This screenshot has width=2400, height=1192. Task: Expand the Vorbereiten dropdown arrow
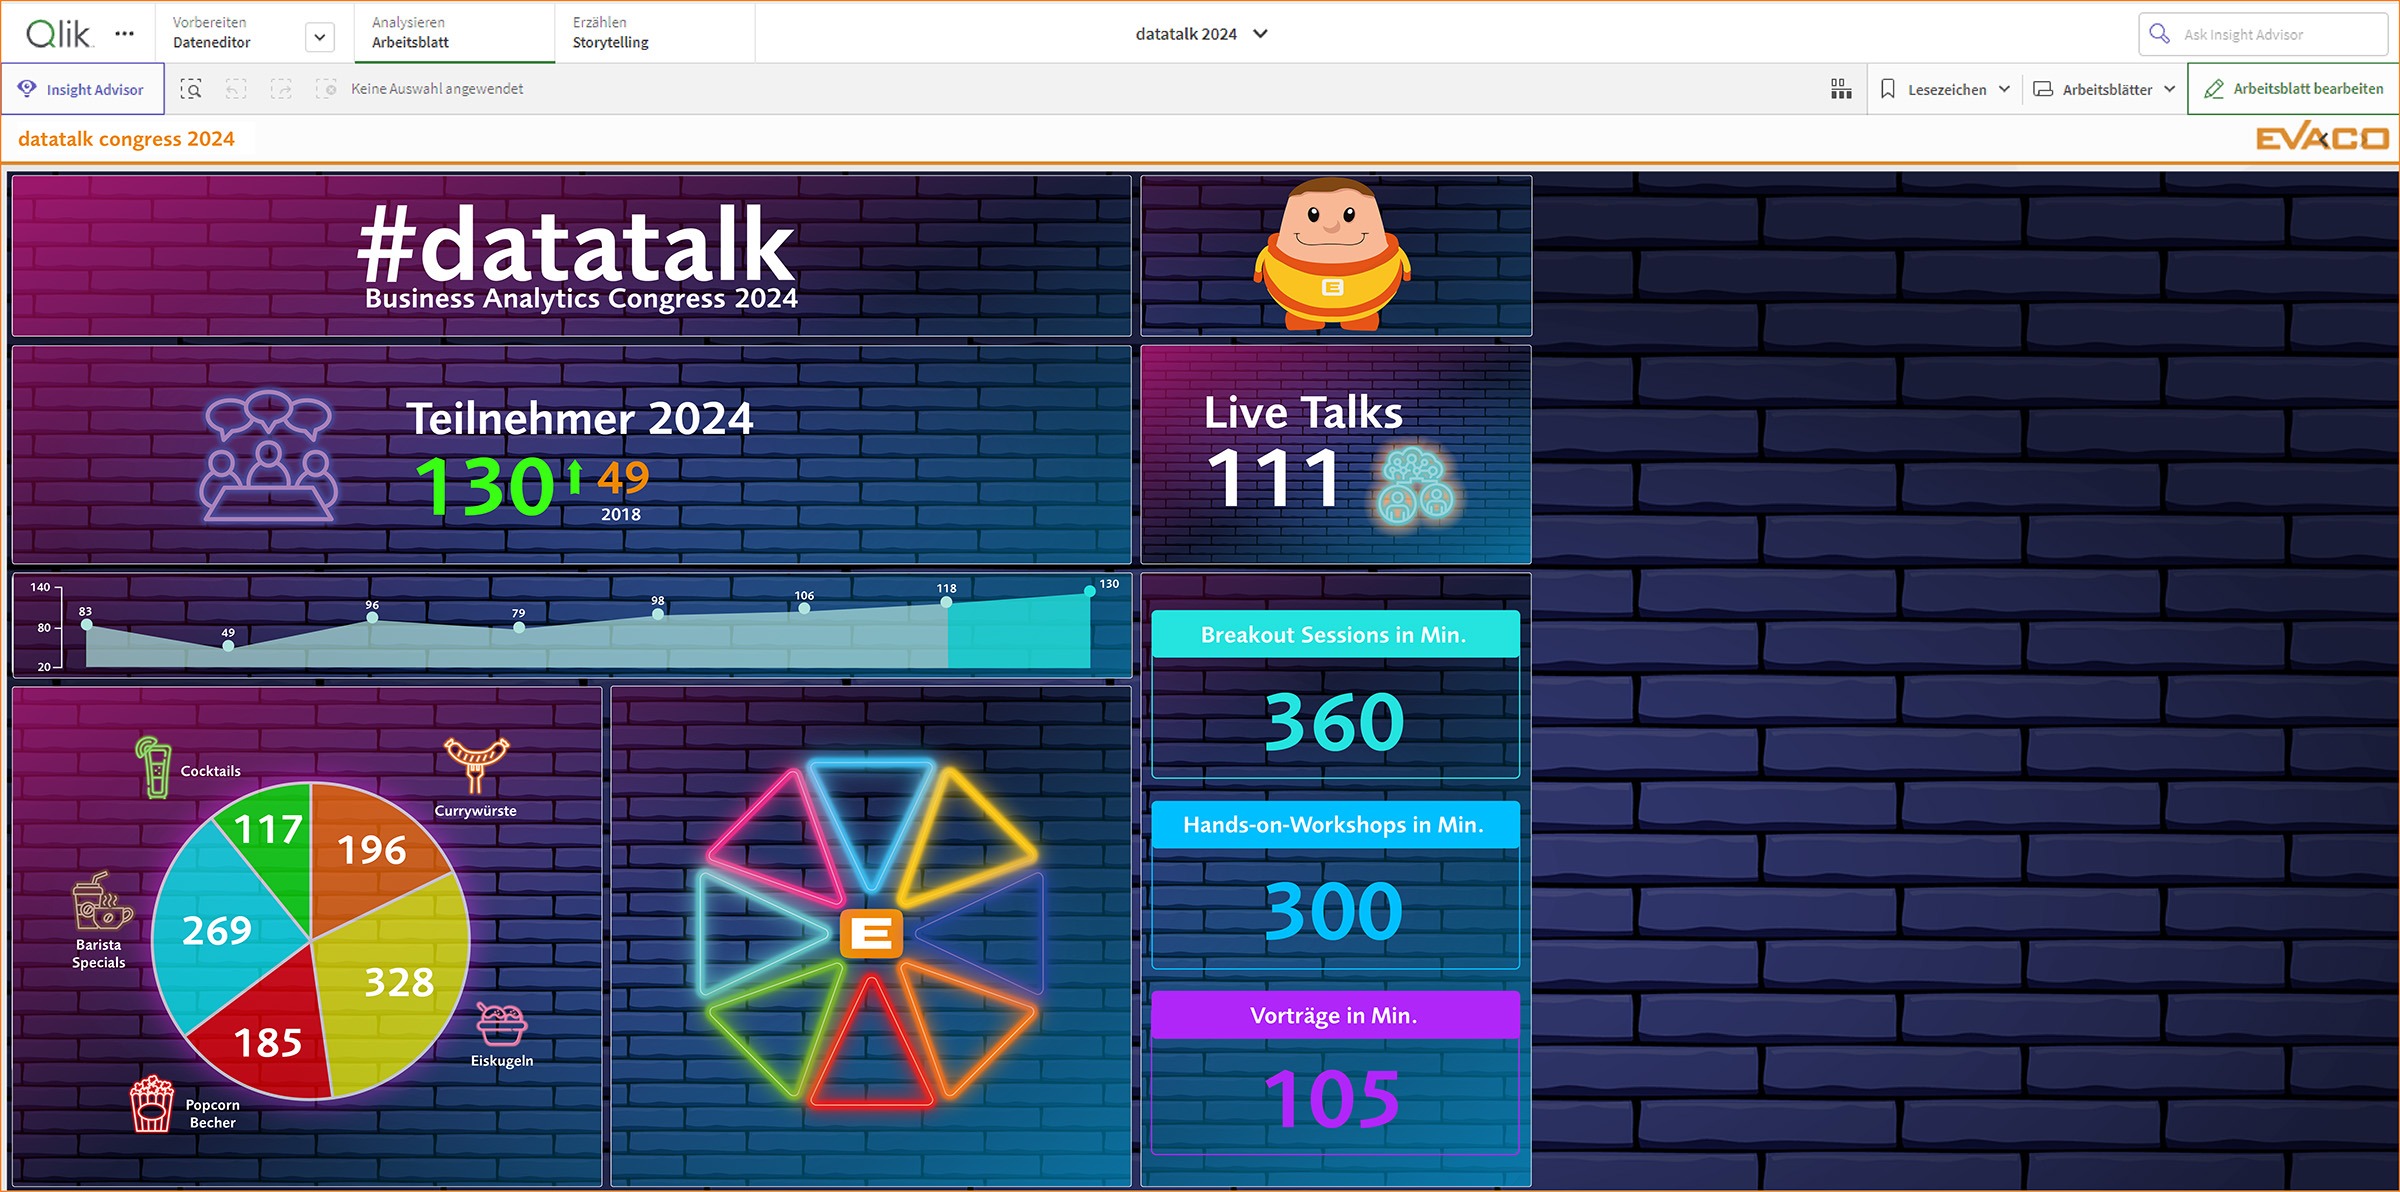(319, 38)
